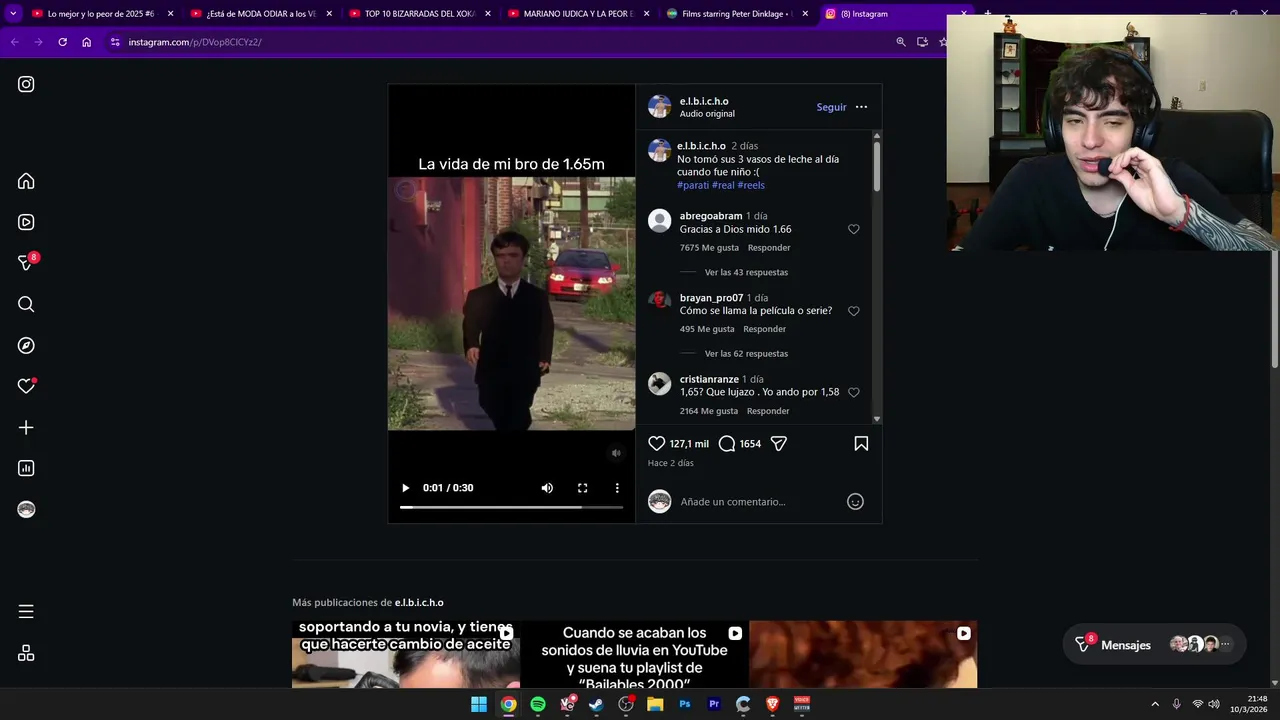1280x720 pixels.
Task: Open the Meta apps icon at sidebar bottom
Action: [26, 653]
